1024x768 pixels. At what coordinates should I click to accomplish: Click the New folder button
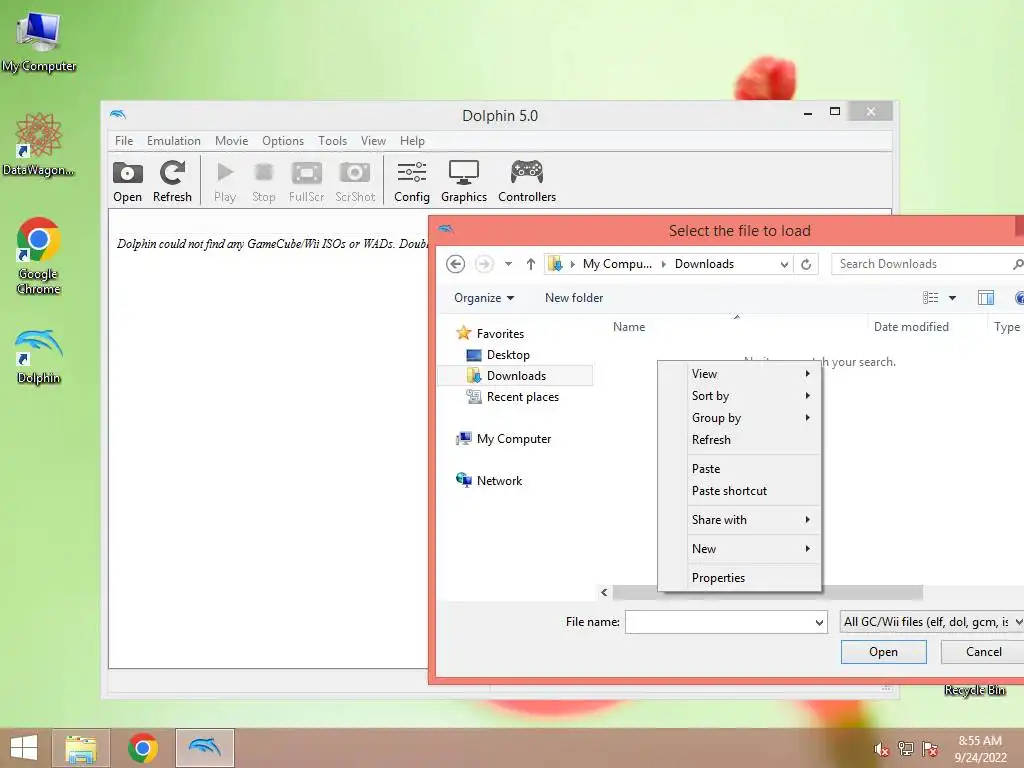click(x=574, y=298)
